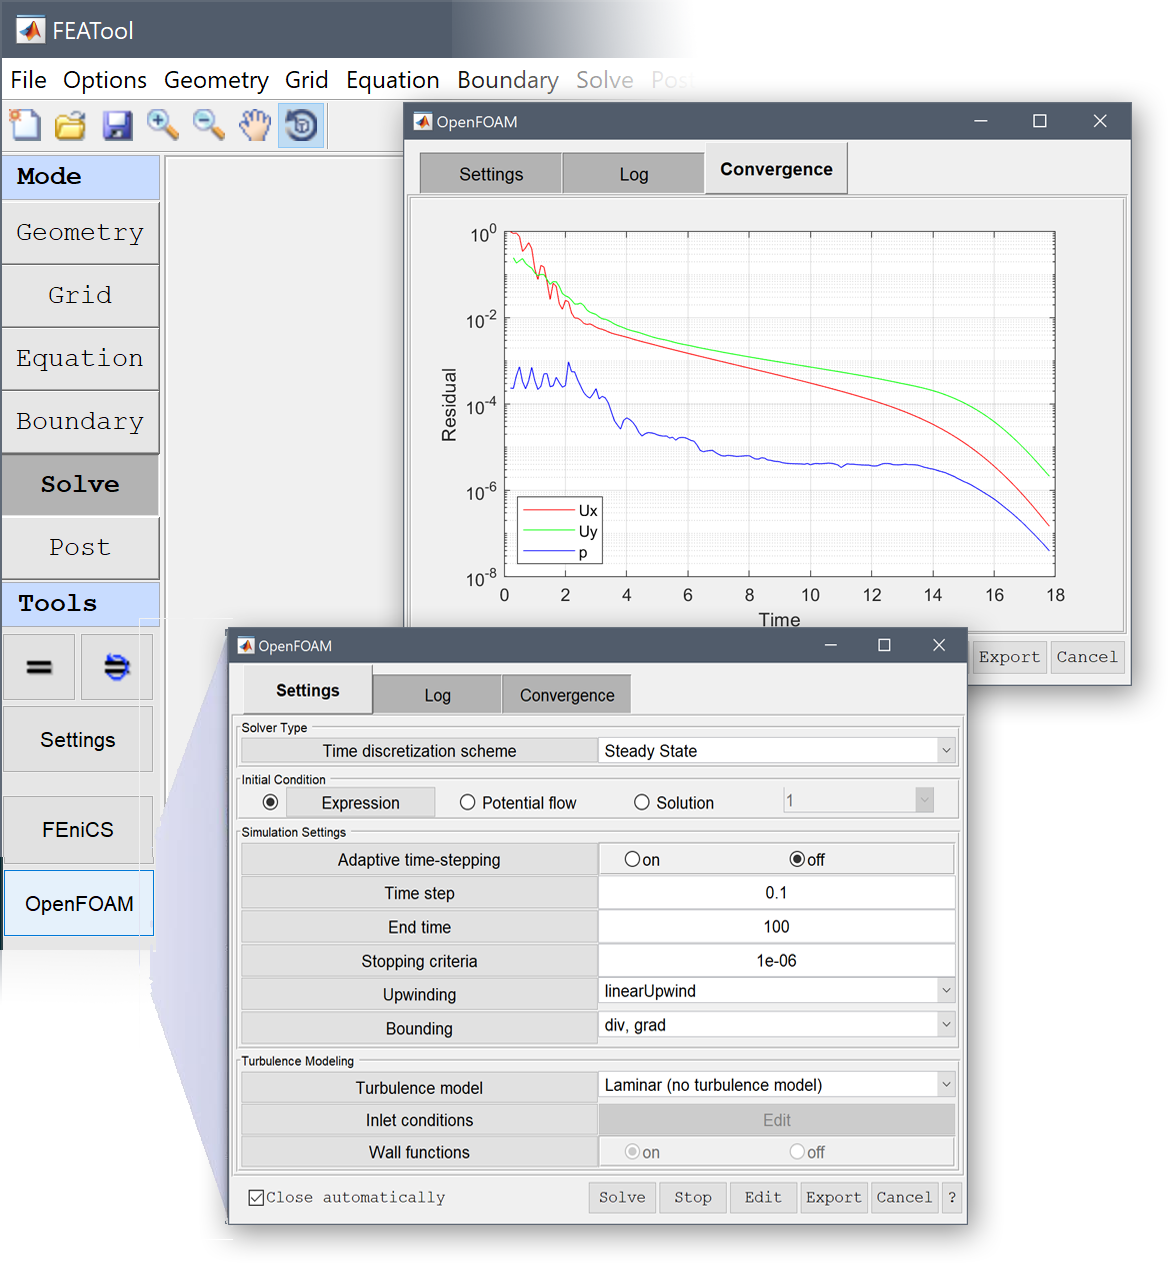Screen dimensions: 1168x1263
Task: Open the Geometry menu in menu bar
Action: [x=216, y=80]
